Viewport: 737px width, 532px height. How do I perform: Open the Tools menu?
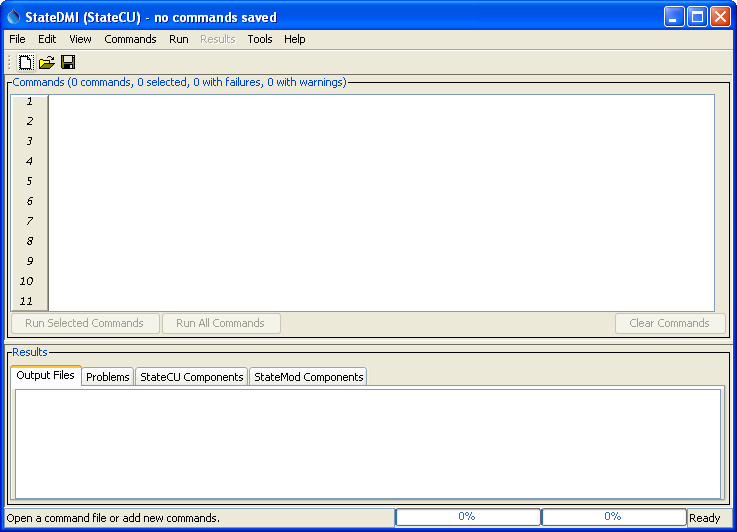[260, 39]
